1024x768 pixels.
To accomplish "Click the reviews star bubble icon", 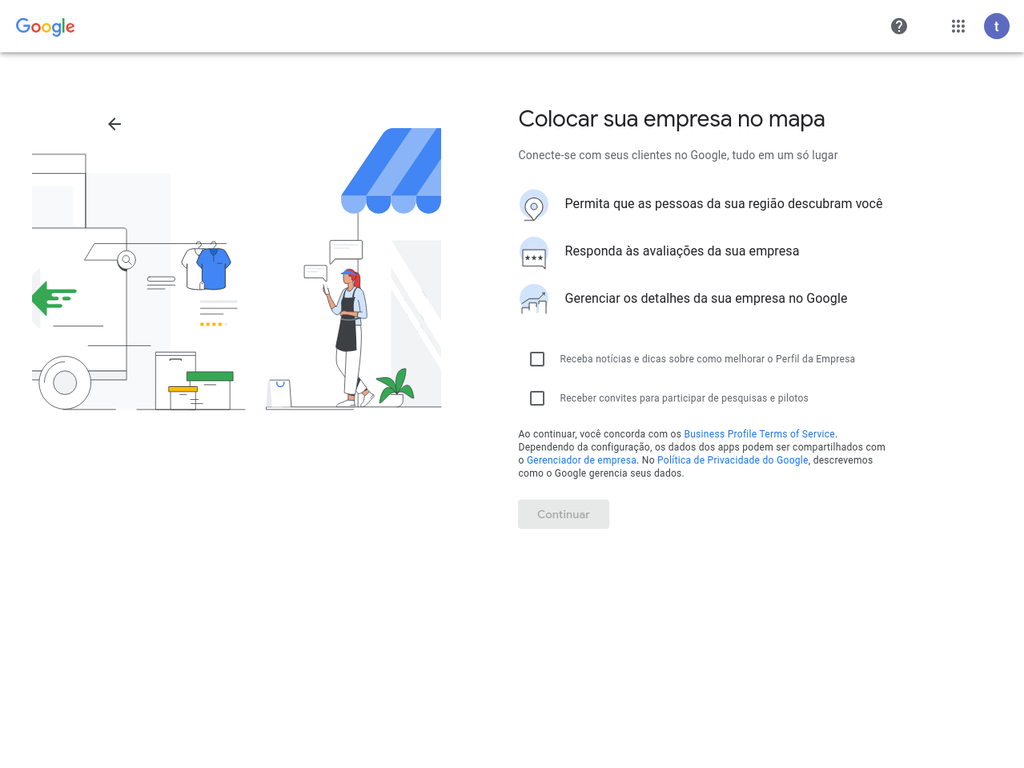I will point(534,253).
